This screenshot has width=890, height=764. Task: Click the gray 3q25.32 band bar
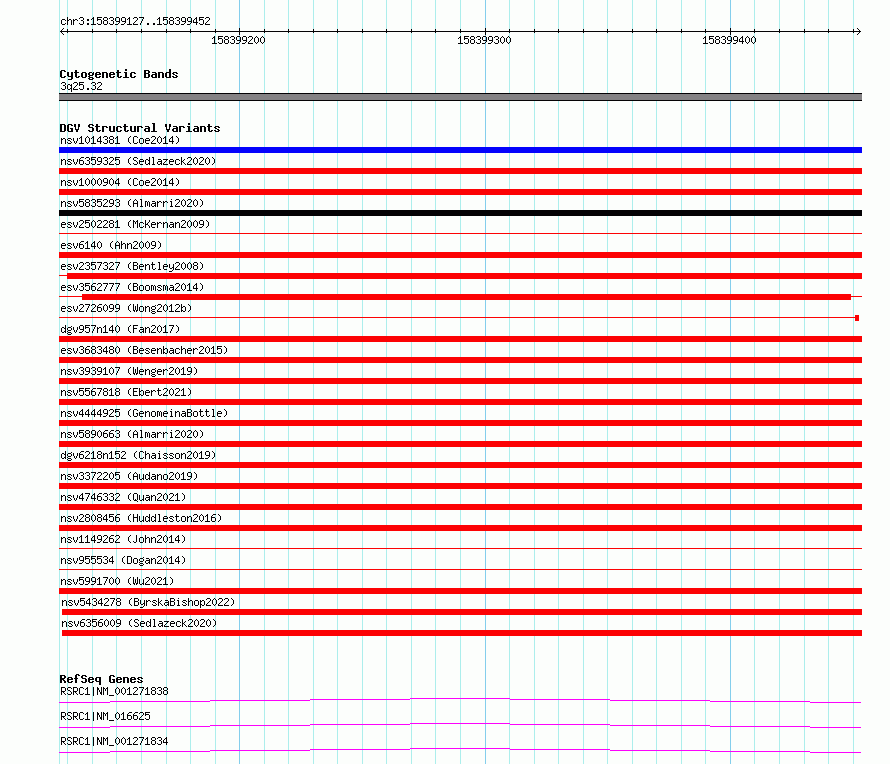[460, 97]
